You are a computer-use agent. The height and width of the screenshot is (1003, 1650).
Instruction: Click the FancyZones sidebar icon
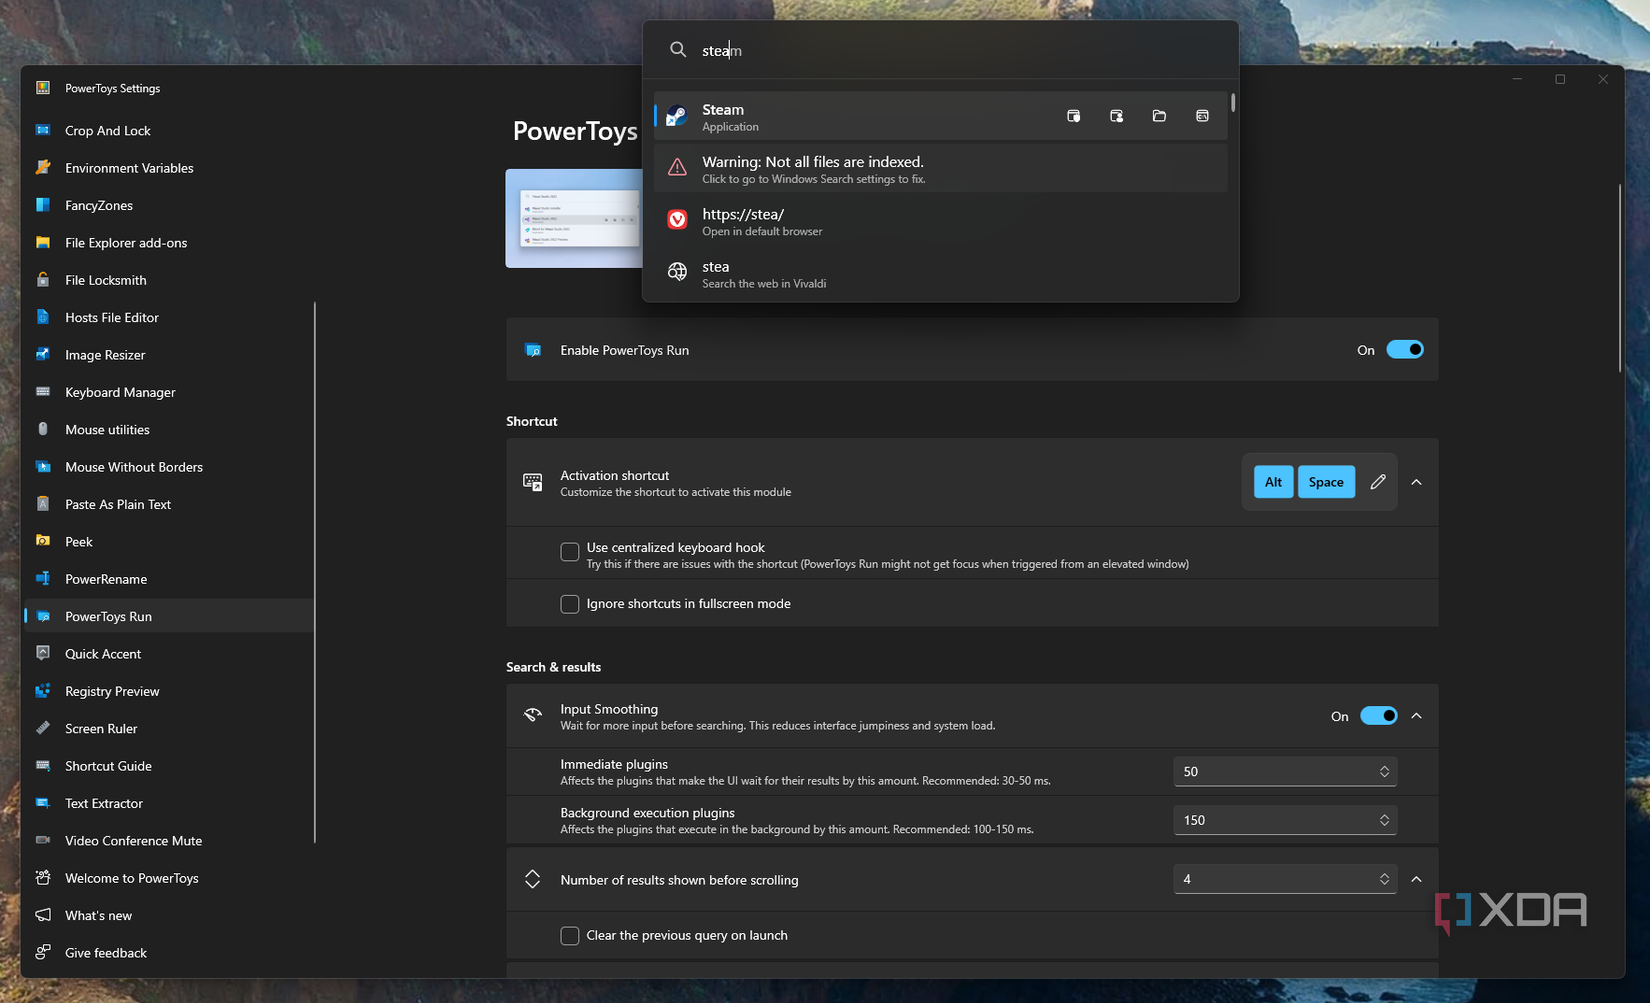(x=43, y=205)
